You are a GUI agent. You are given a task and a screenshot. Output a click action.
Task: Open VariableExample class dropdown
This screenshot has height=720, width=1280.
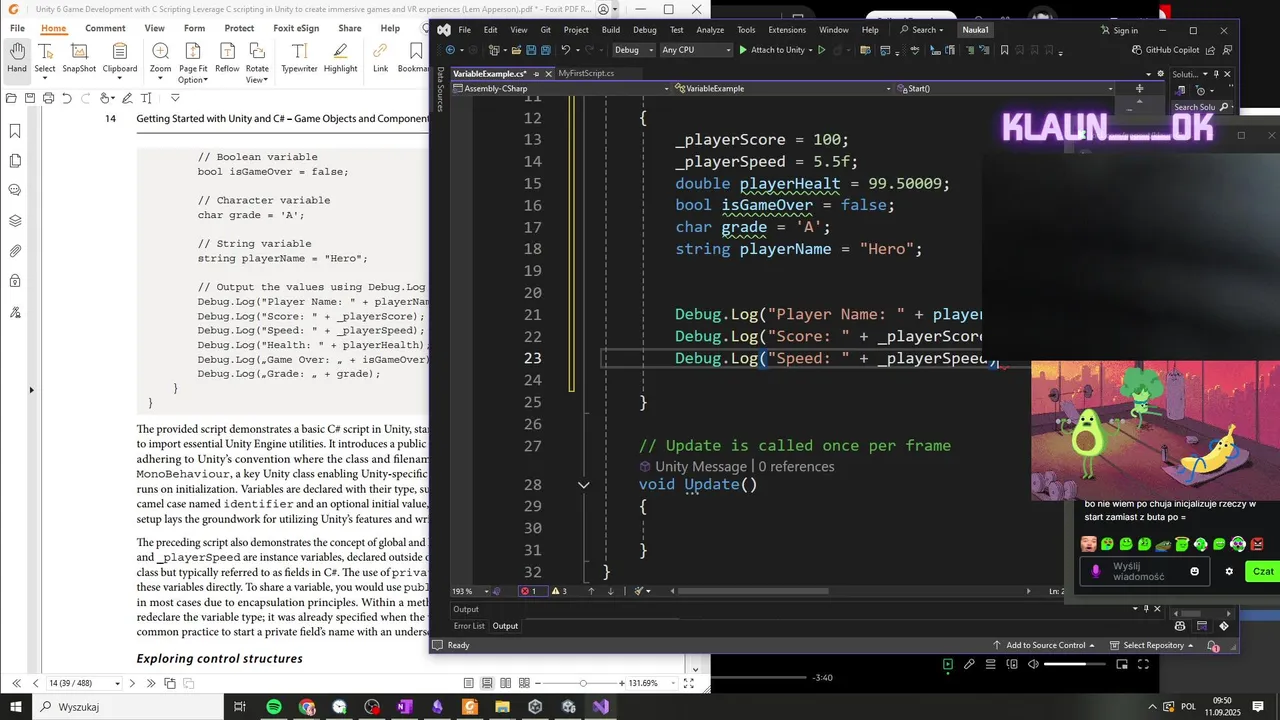[x=783, y=89]
